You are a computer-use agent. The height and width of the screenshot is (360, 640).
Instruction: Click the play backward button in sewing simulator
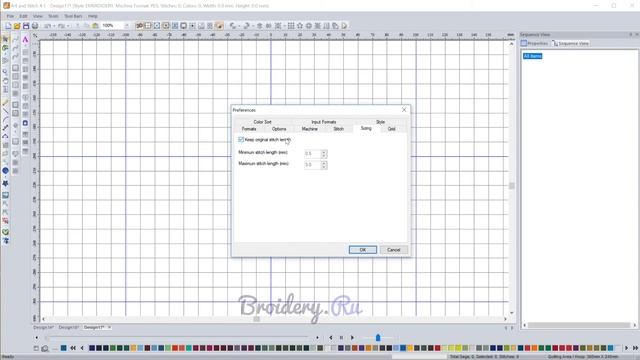331,338
